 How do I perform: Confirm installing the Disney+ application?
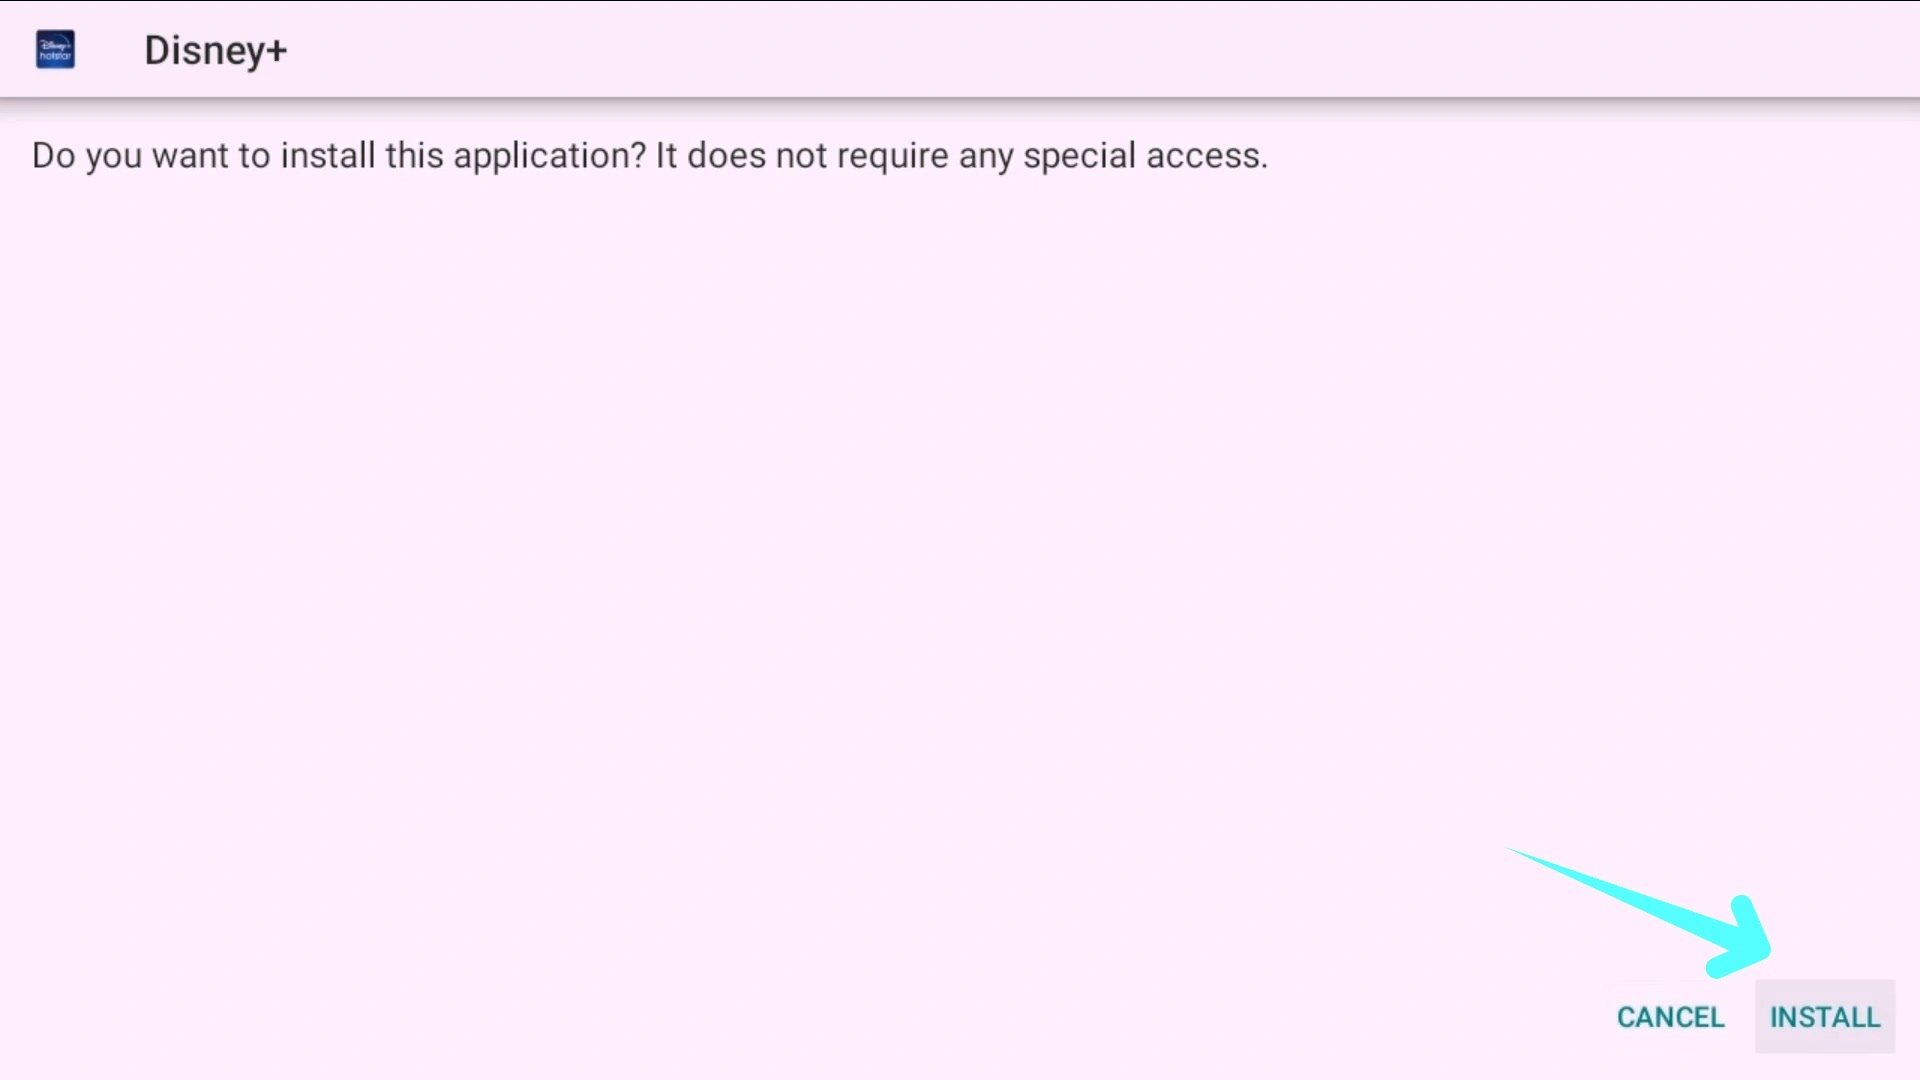click(x=1825, y=1016)
